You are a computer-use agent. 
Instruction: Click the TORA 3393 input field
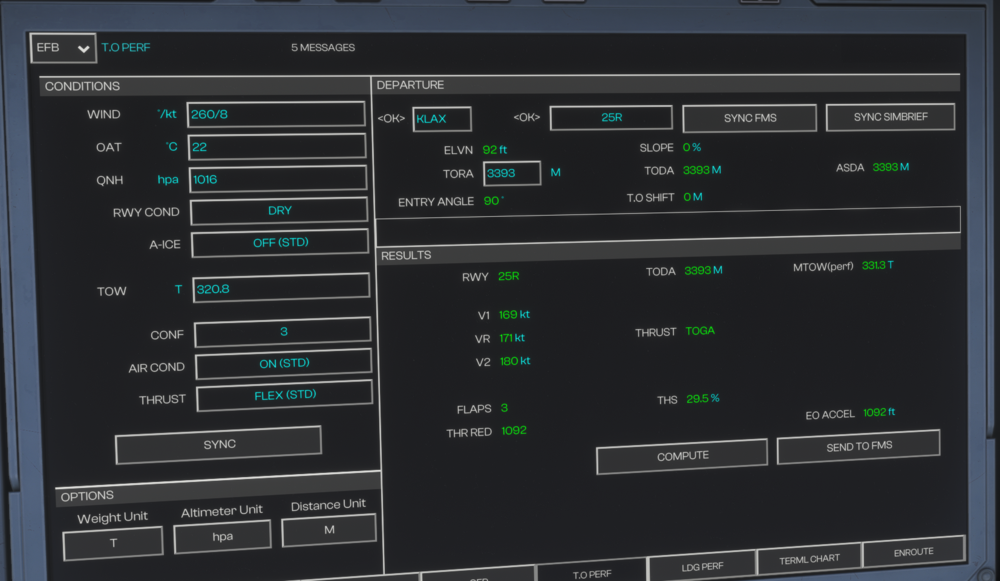512,173
